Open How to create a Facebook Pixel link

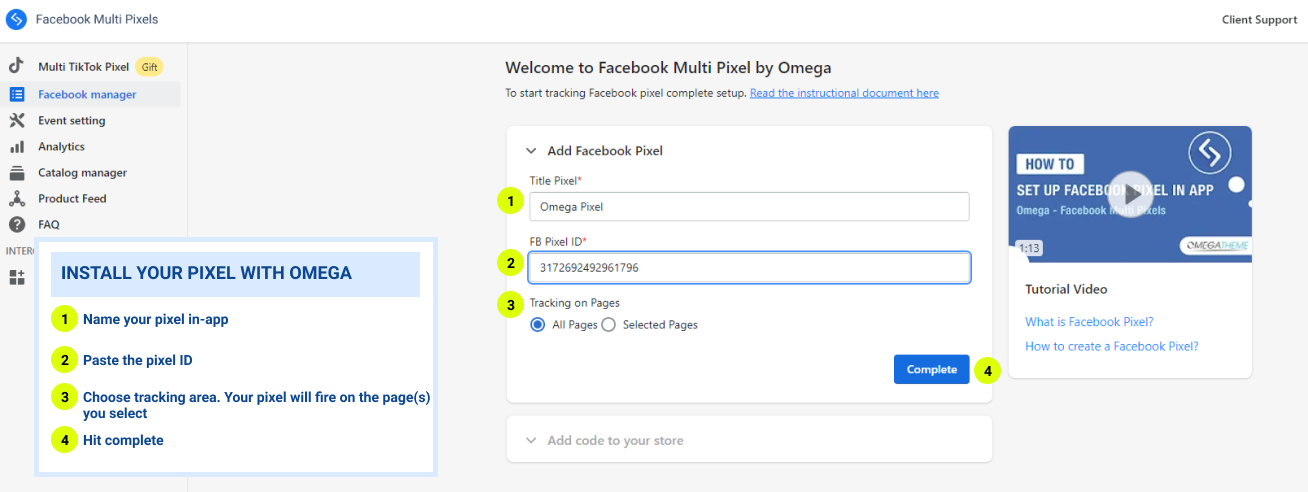(x=1112, y=346)
